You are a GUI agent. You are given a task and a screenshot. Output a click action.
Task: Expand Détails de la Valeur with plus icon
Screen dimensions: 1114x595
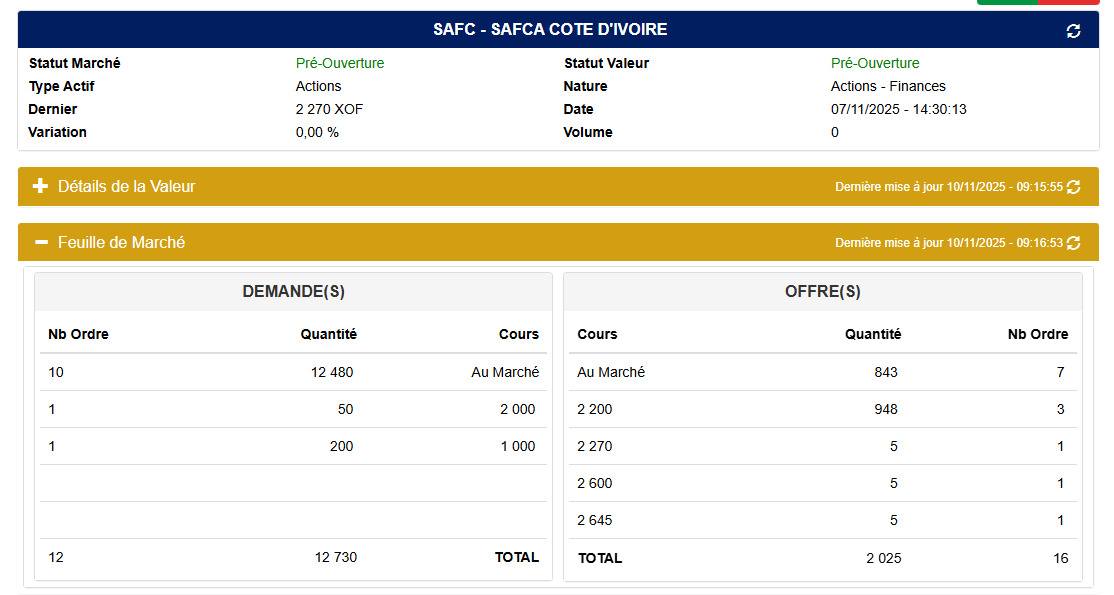(40, 186)
